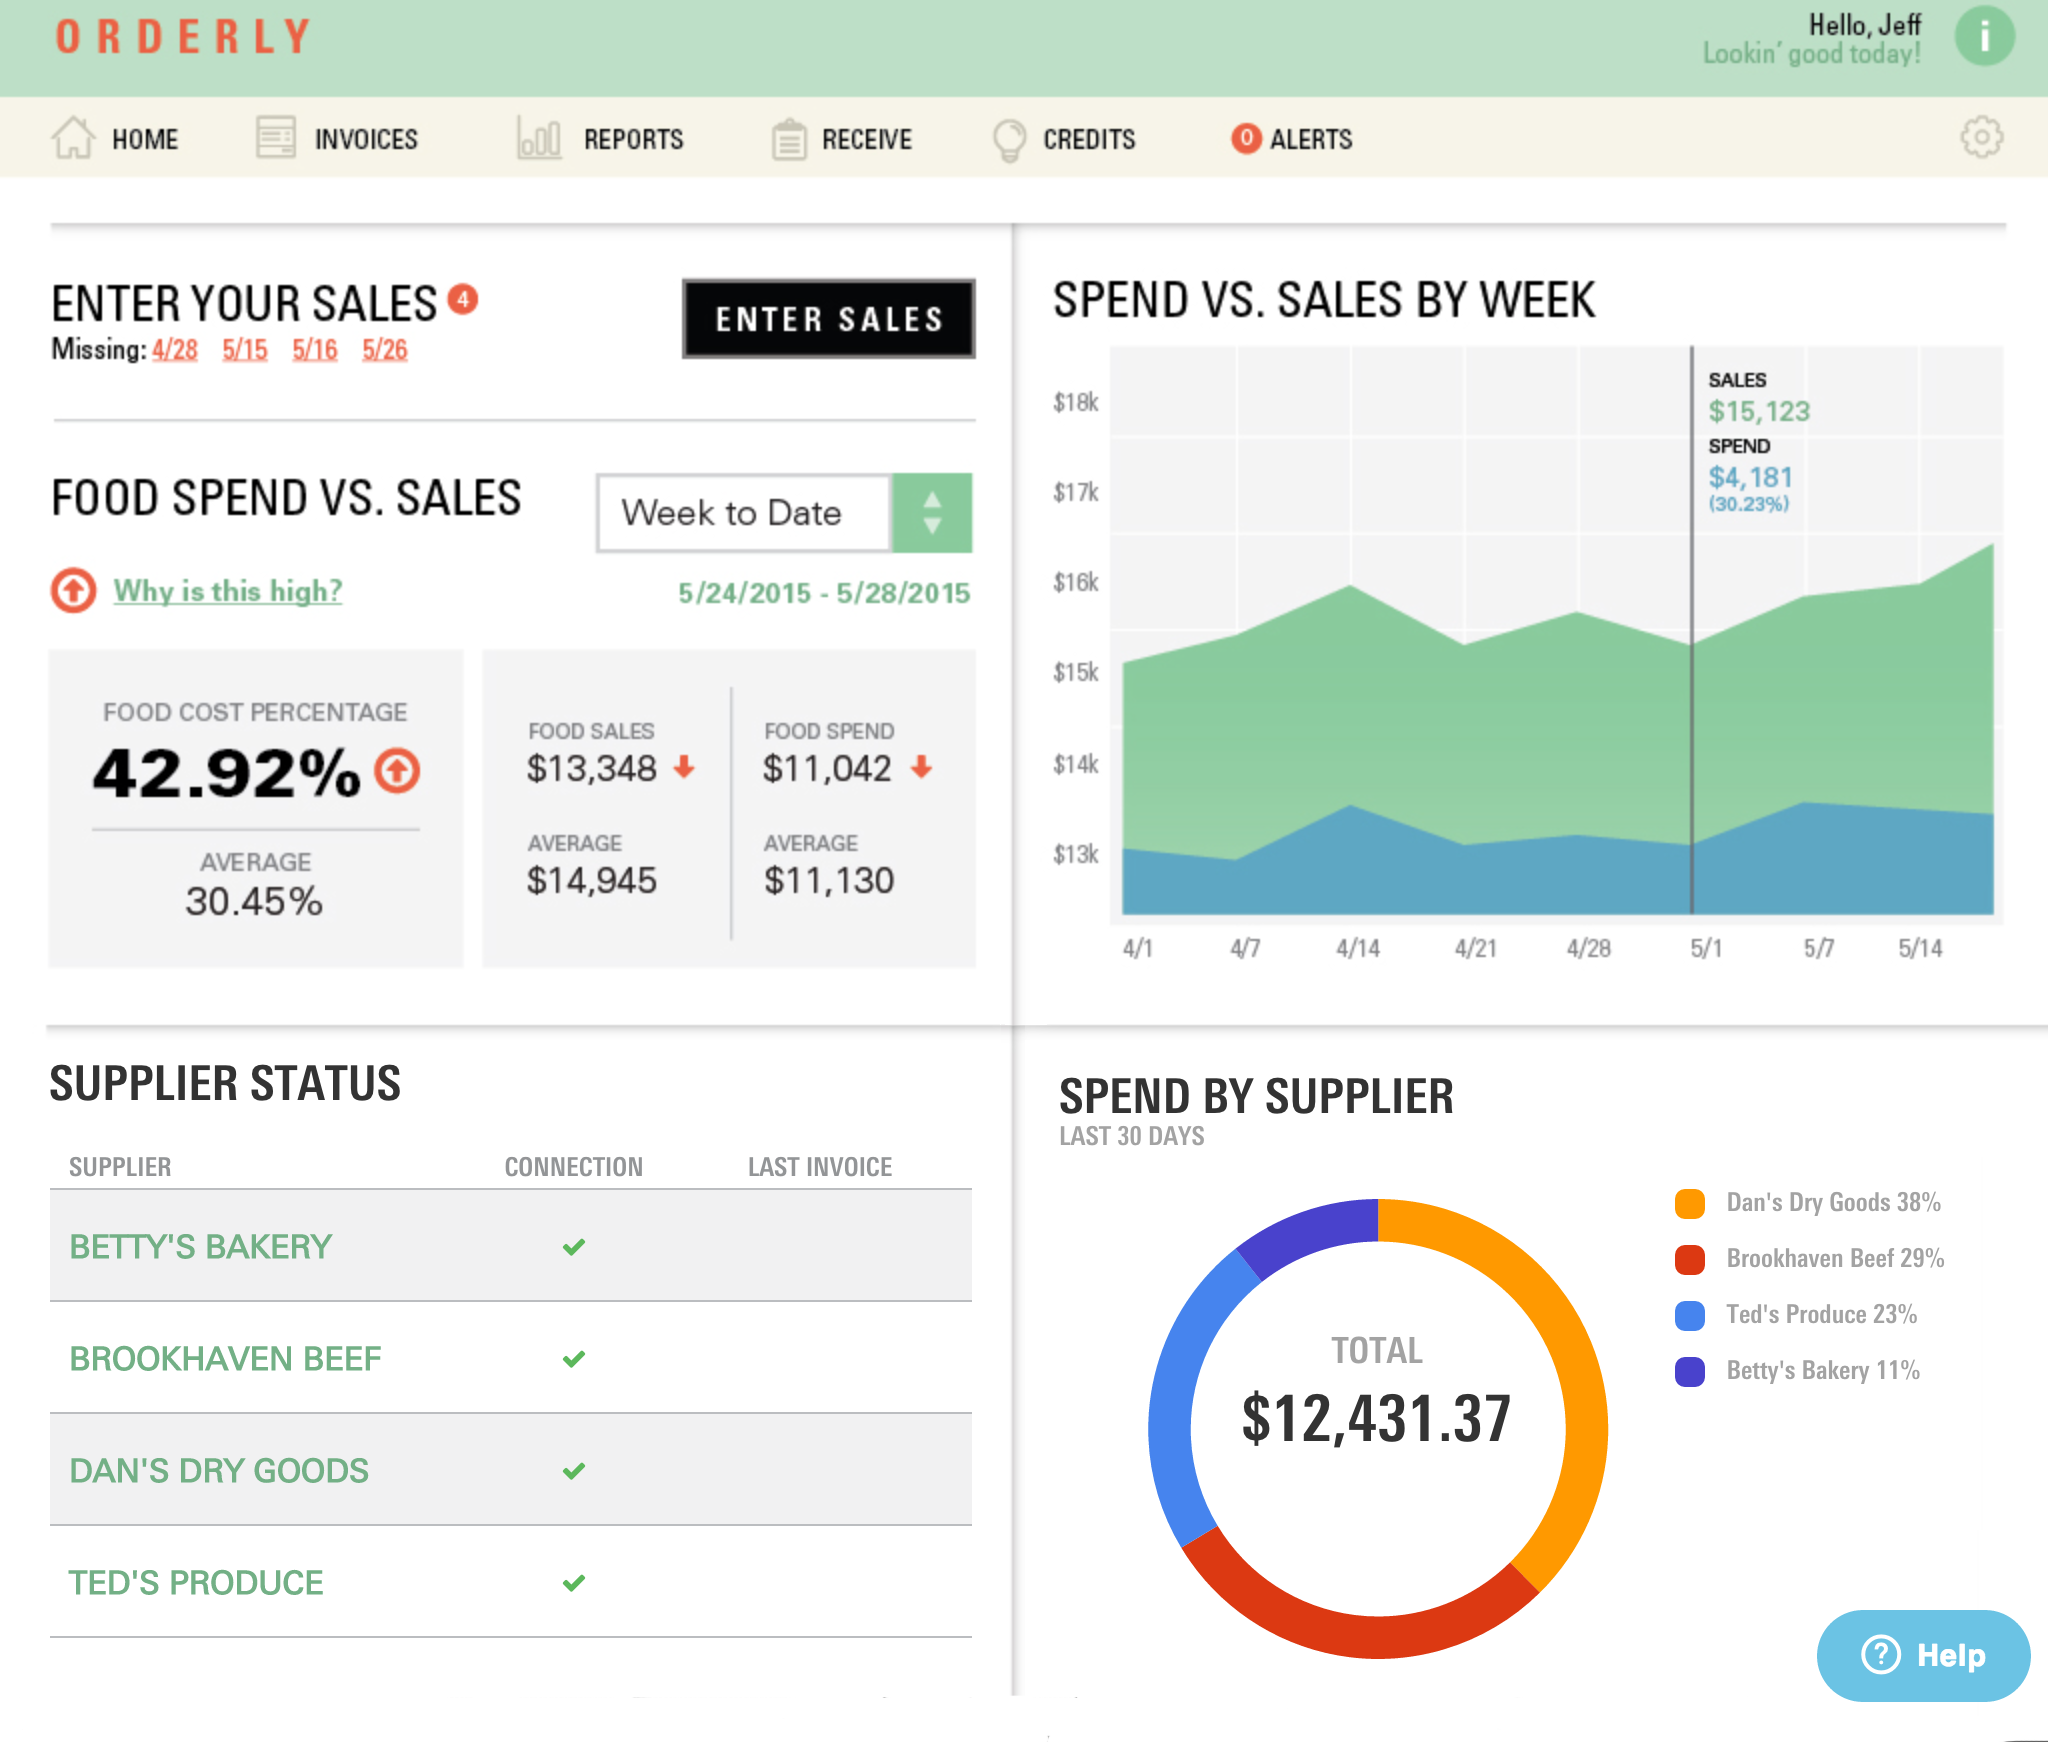2048x1742 pixels.
Task: Click the upper arrow of the date range selector
Action: pyautogui.click(x=931, y=498)
